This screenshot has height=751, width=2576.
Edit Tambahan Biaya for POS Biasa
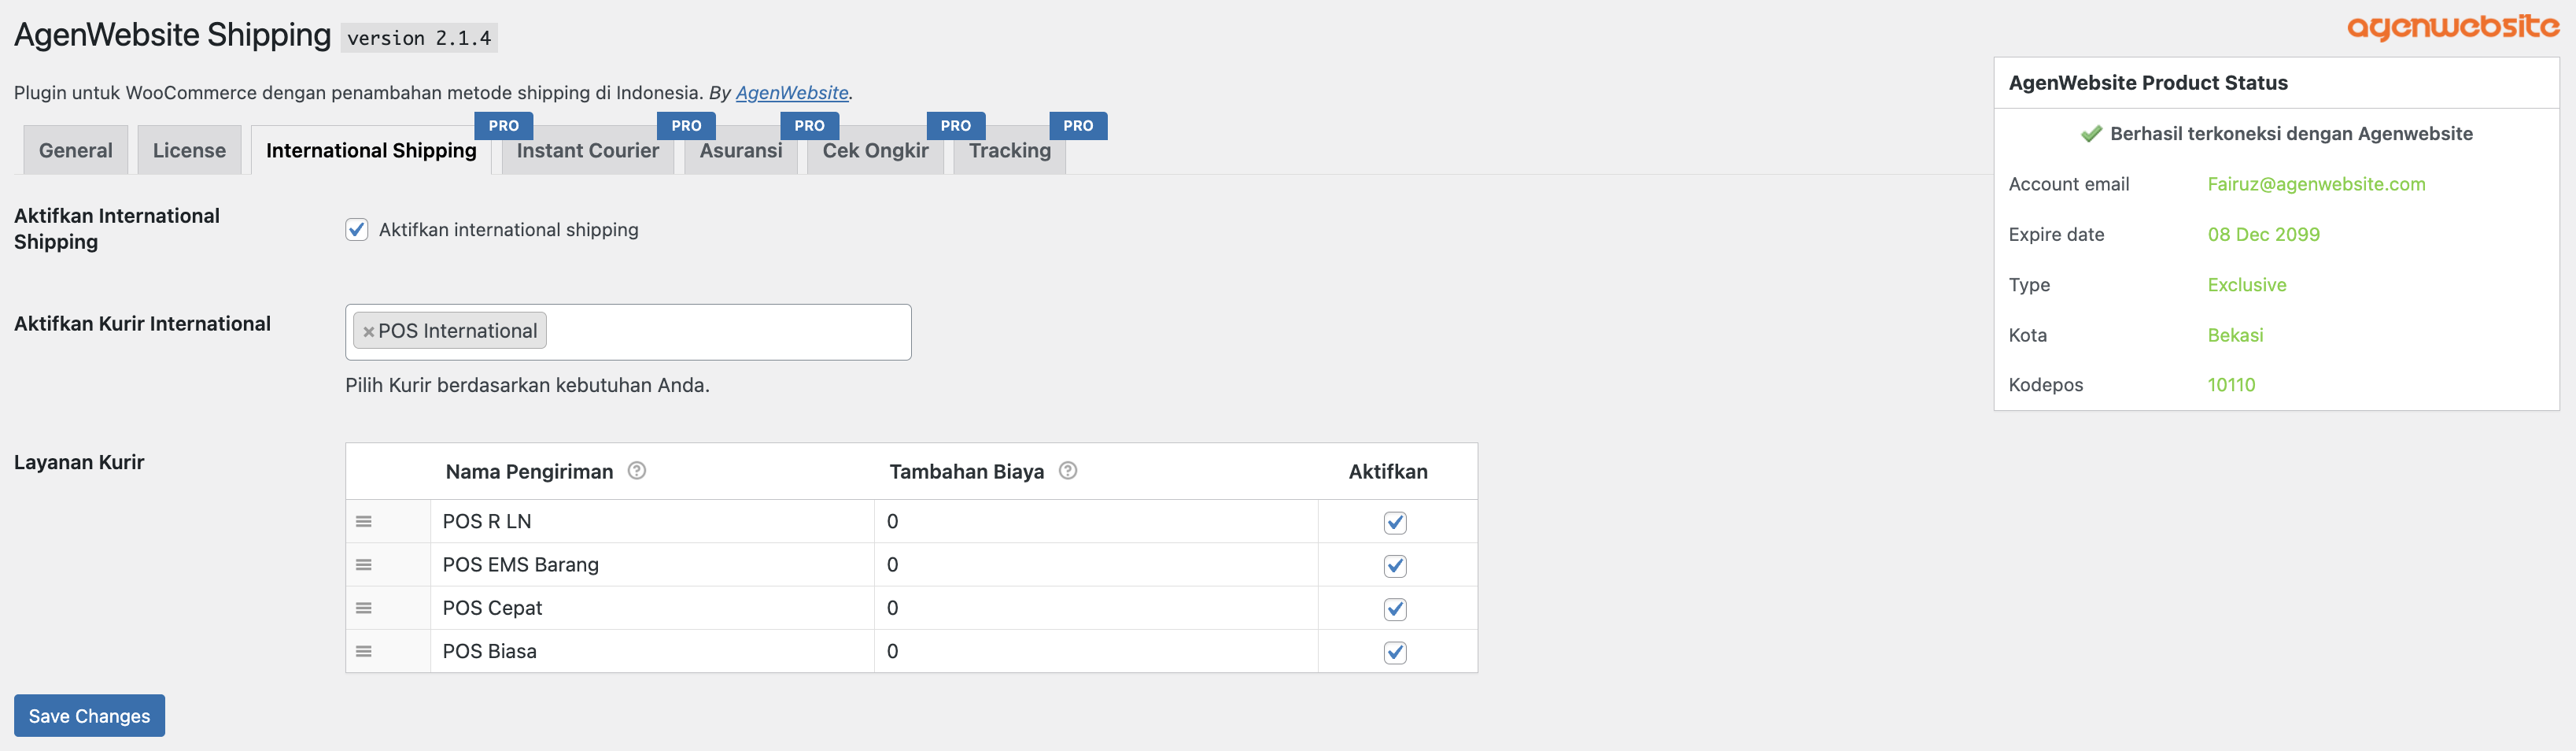pos(1096,651)
